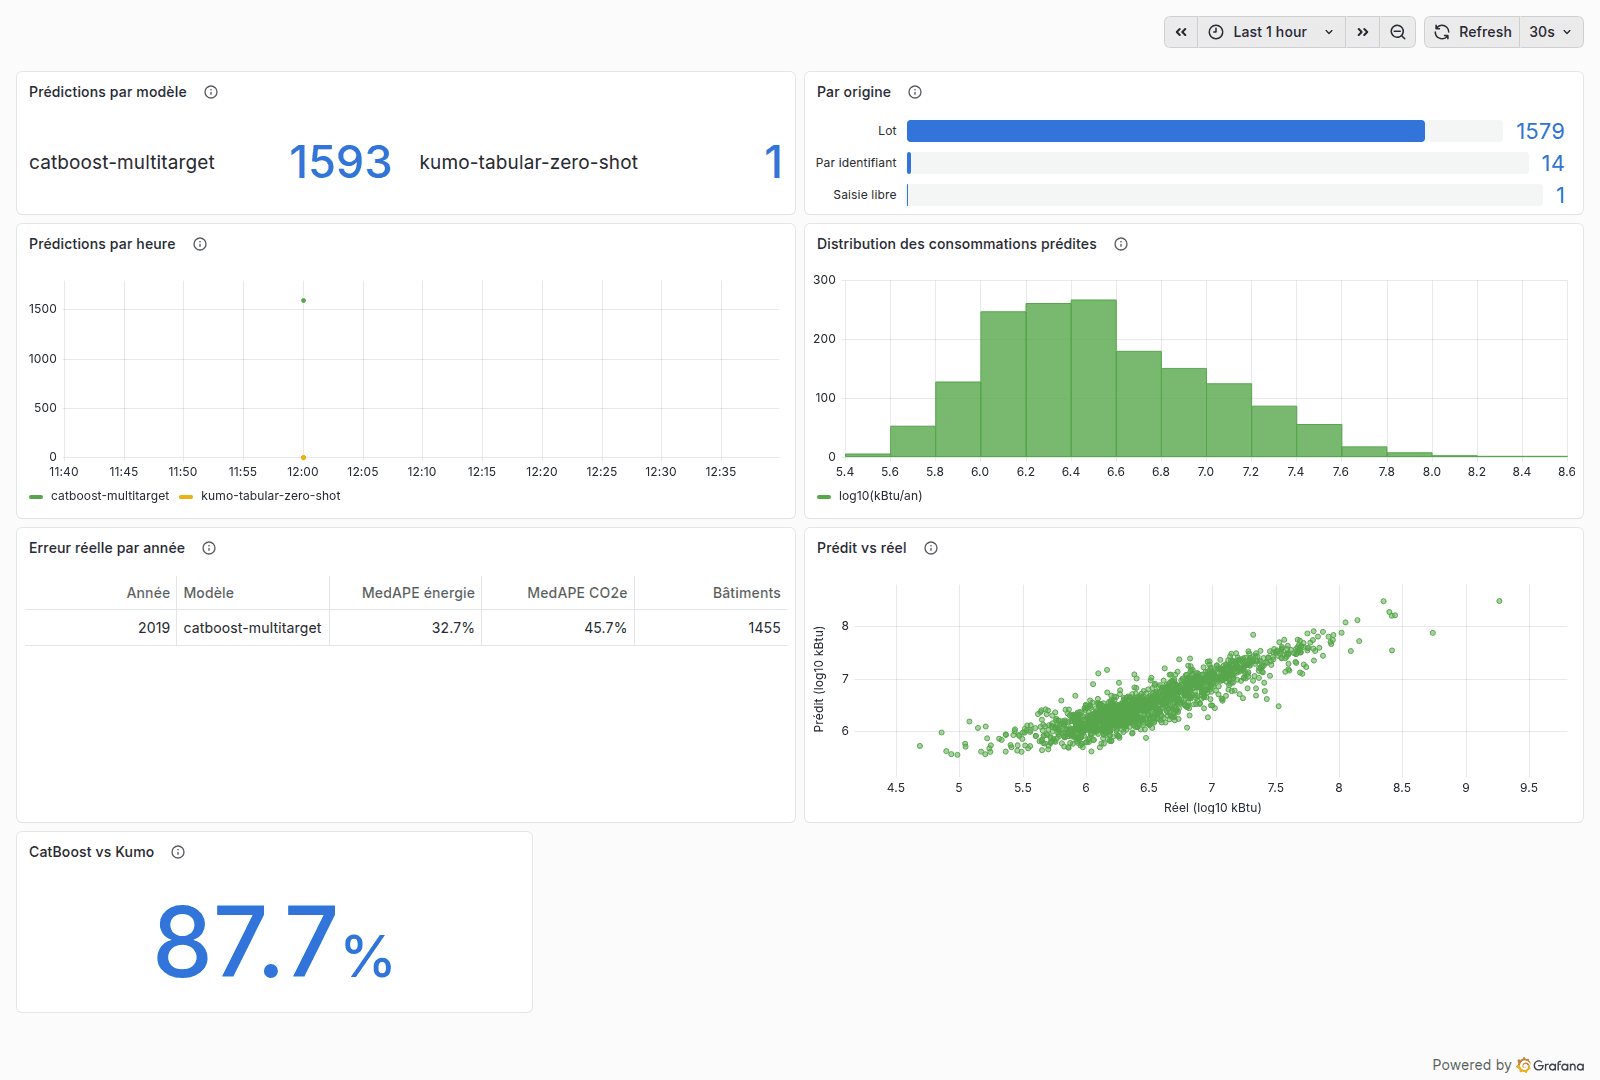
Task: Click the green catboost data point at 12:00
Action: click(303, 300)
